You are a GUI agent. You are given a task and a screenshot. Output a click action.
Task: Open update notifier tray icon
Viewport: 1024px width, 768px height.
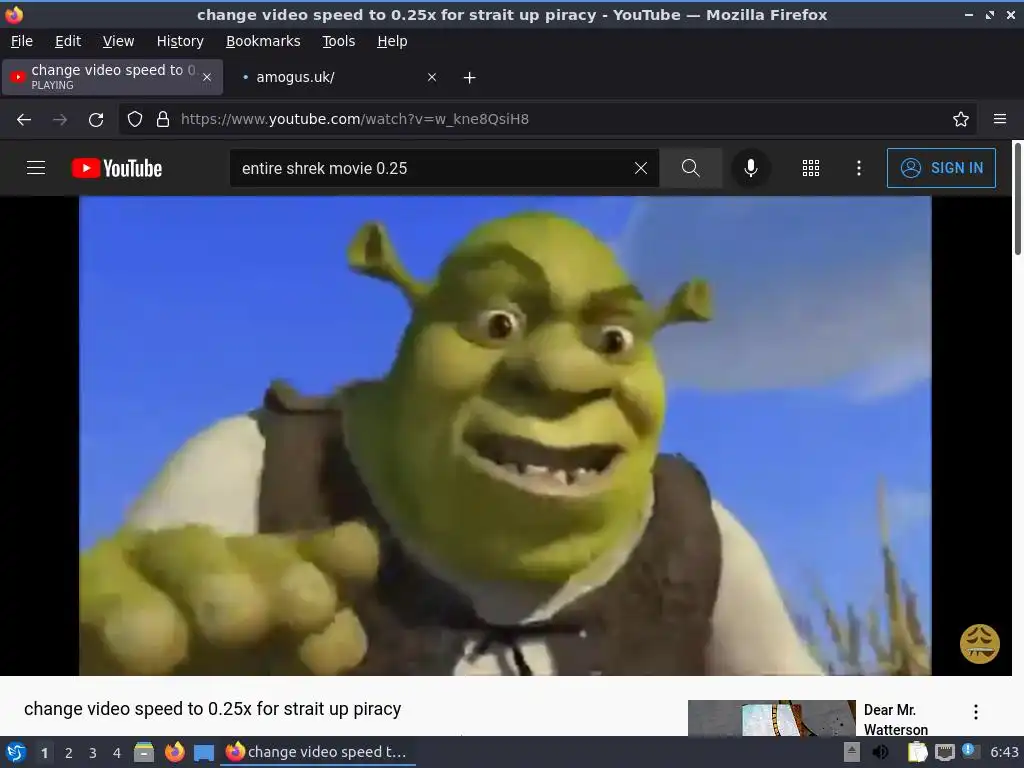[x=970, y=752]
